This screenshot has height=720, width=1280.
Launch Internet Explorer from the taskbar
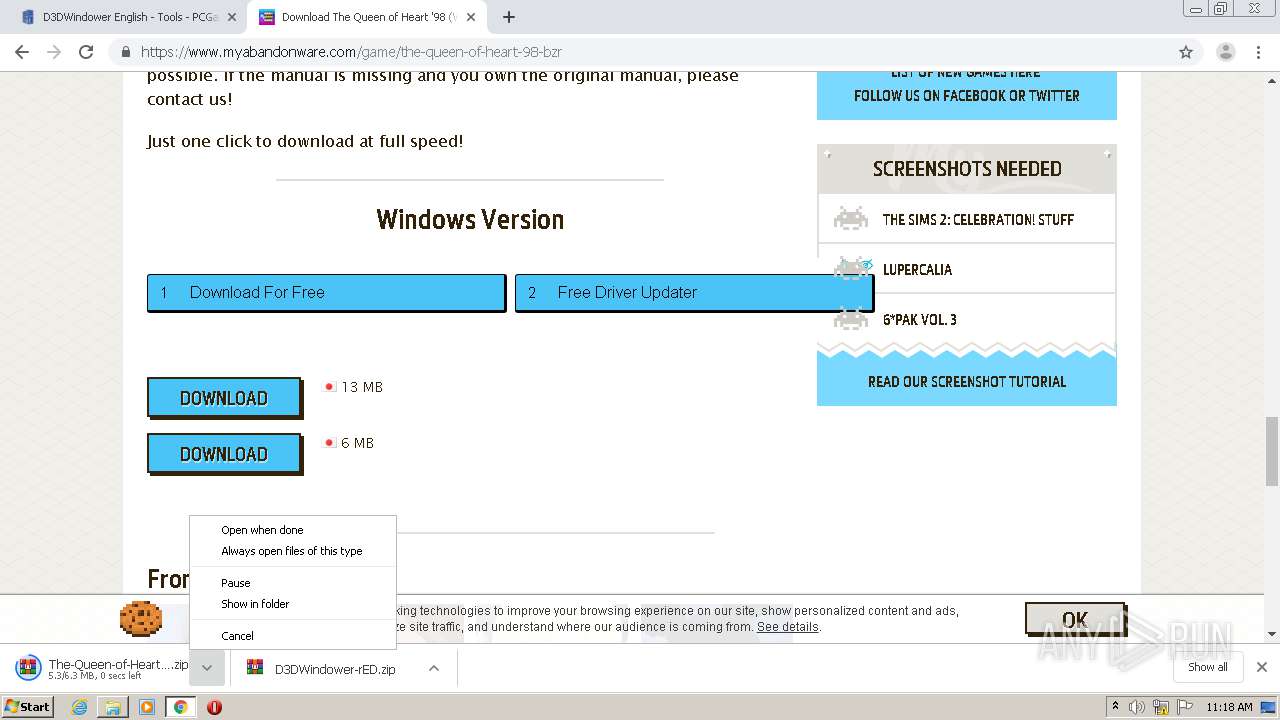pos(80,707)
